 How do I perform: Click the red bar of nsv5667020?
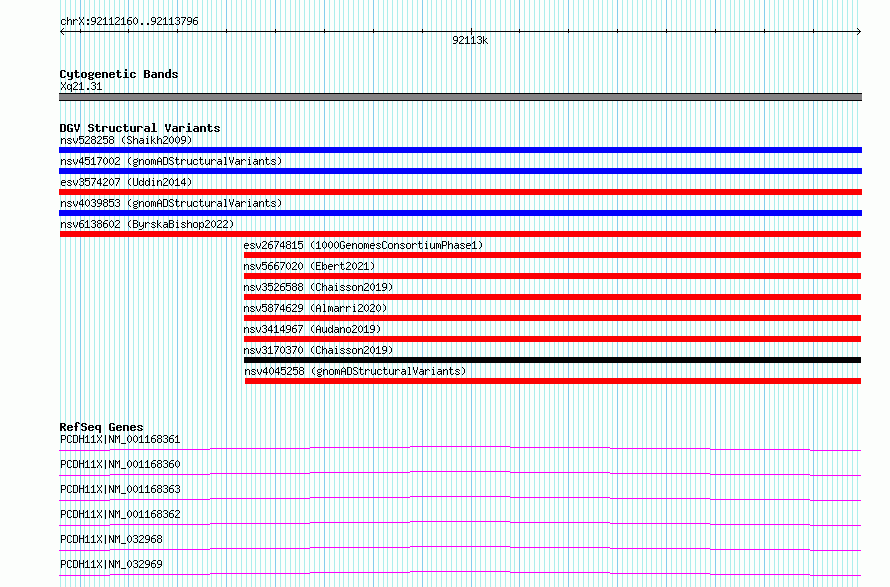[x=552, y=276]
